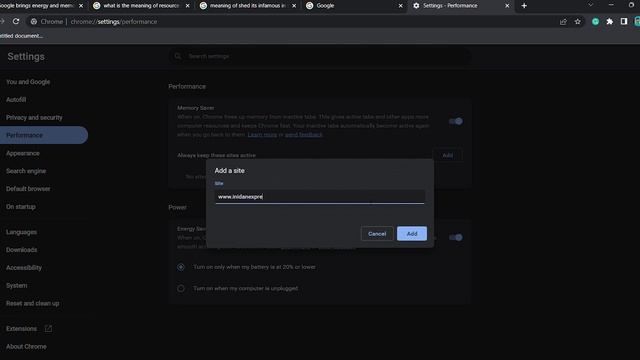
Task: Switch to Settings - Performance tab
Action: (x=460, y=6)
